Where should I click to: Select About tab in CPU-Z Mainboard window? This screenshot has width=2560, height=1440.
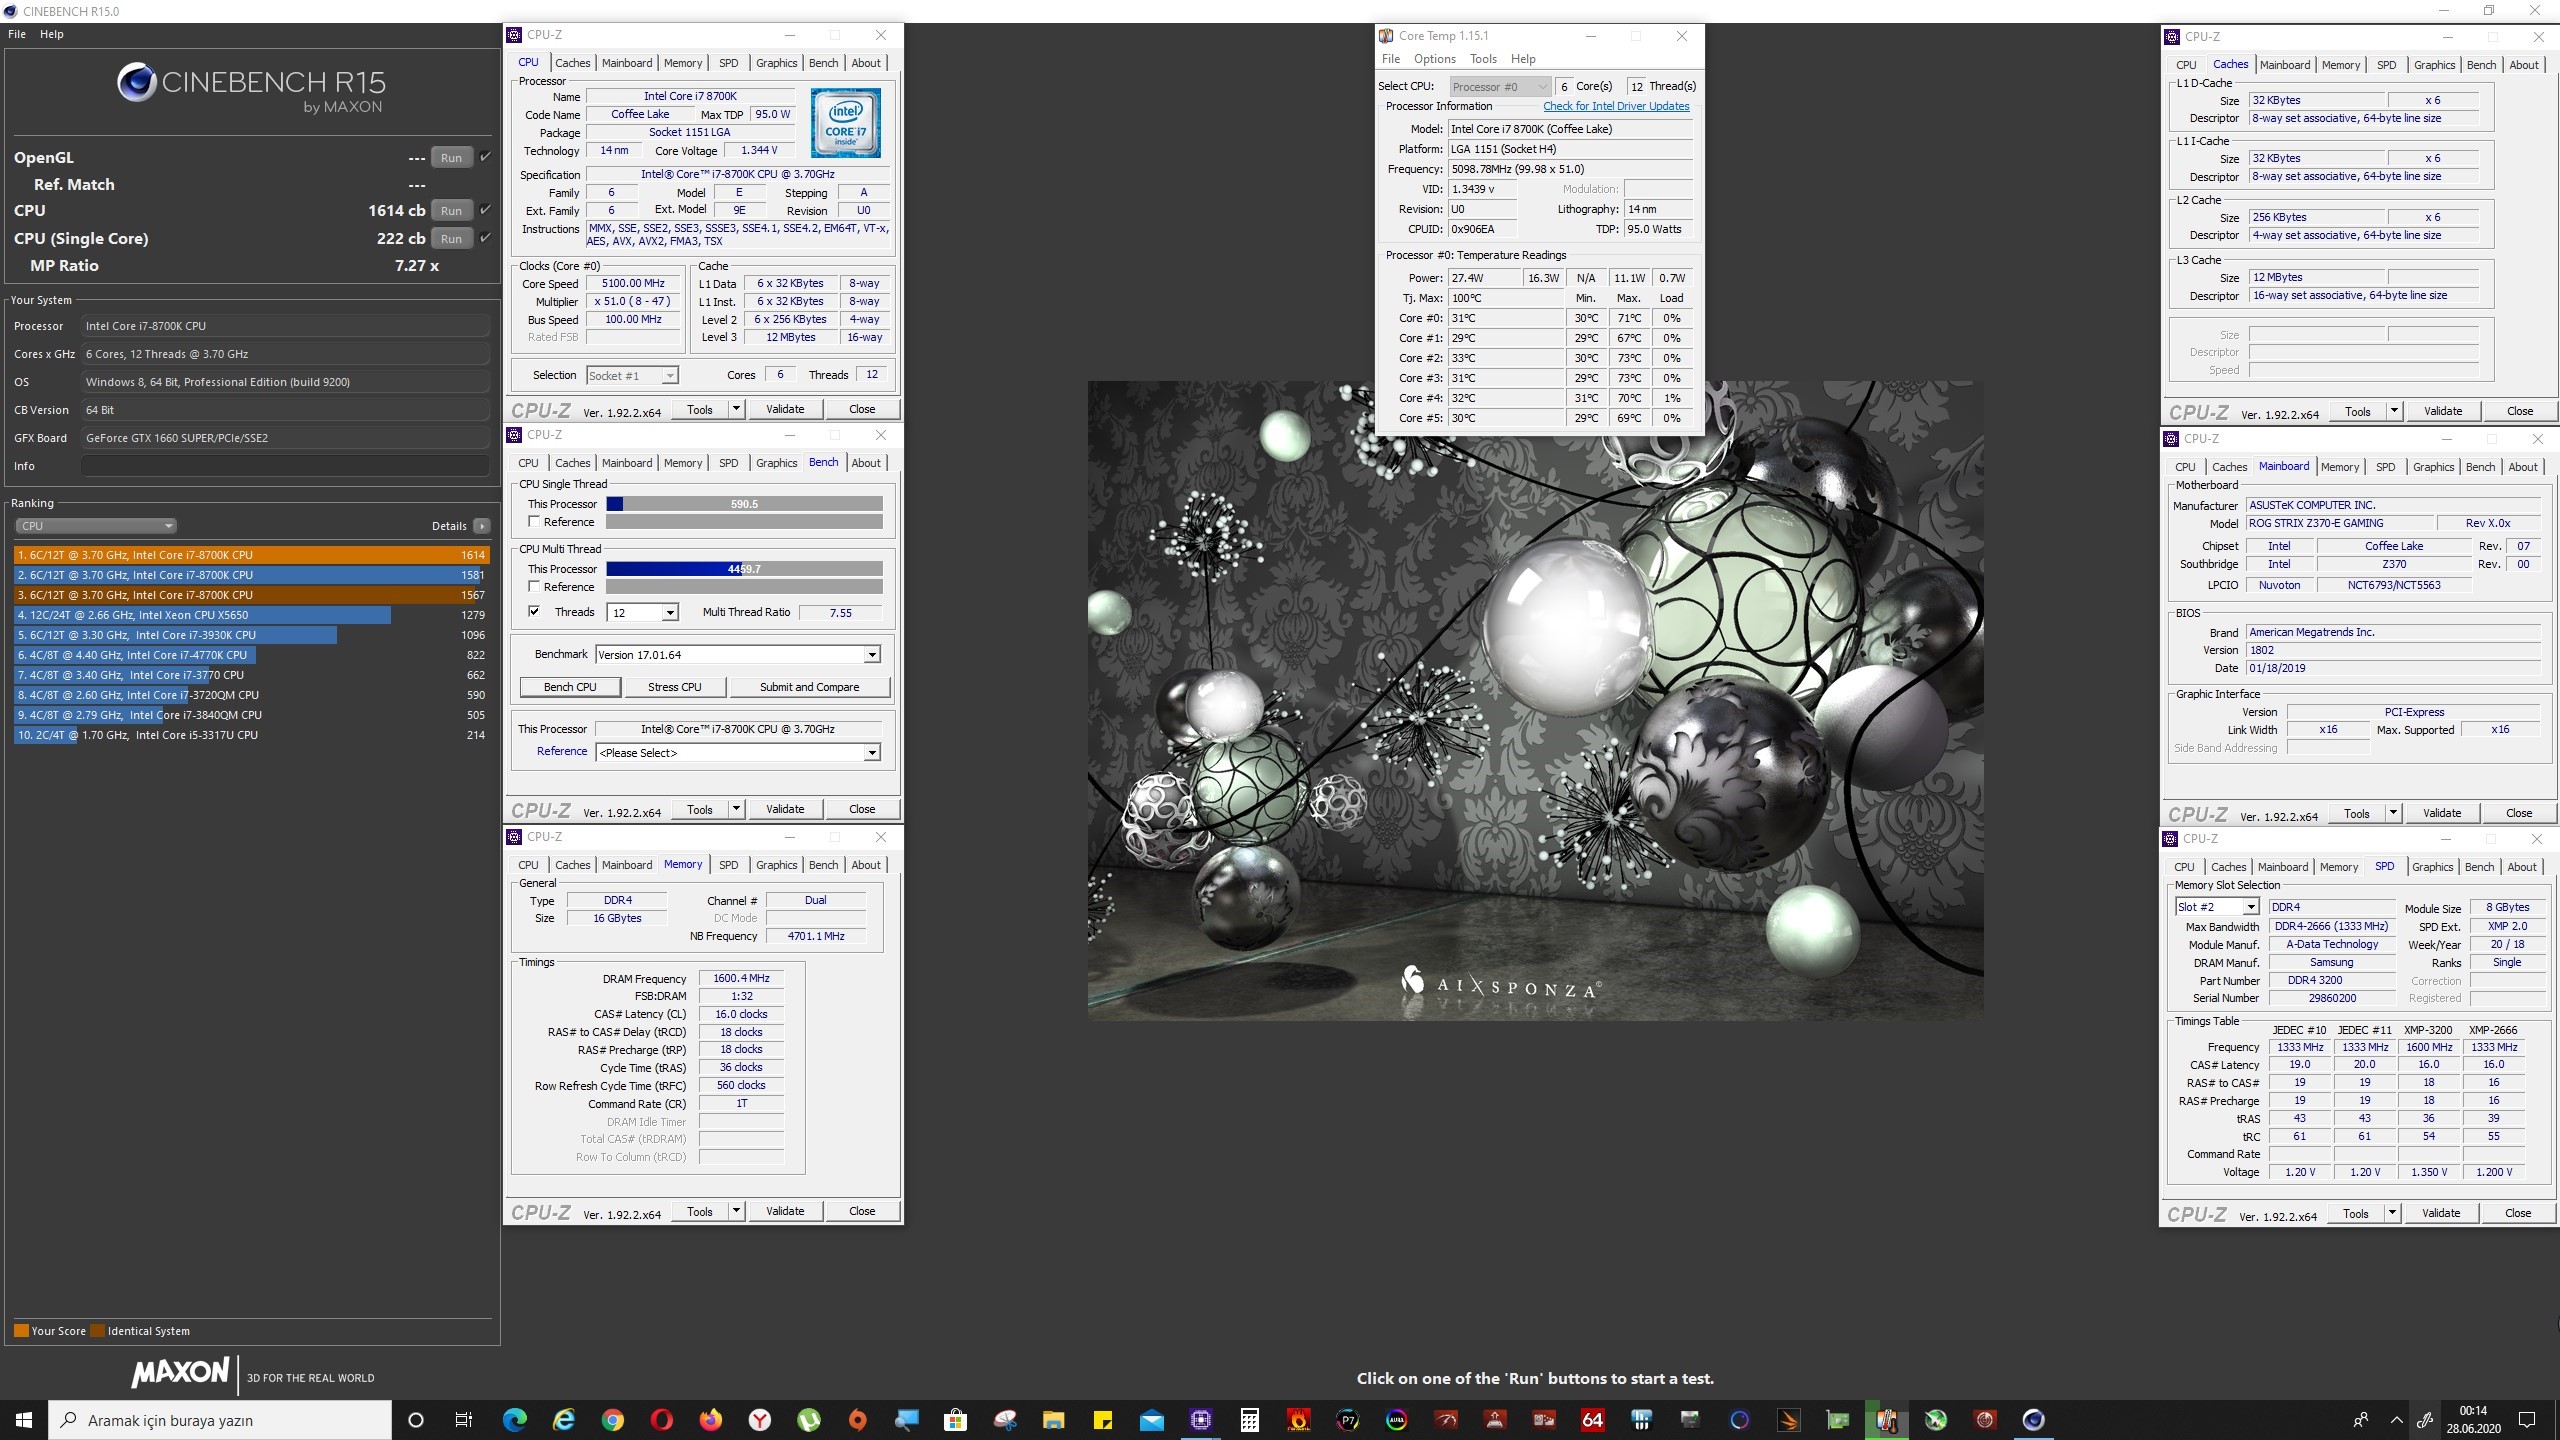point(2523,467)
